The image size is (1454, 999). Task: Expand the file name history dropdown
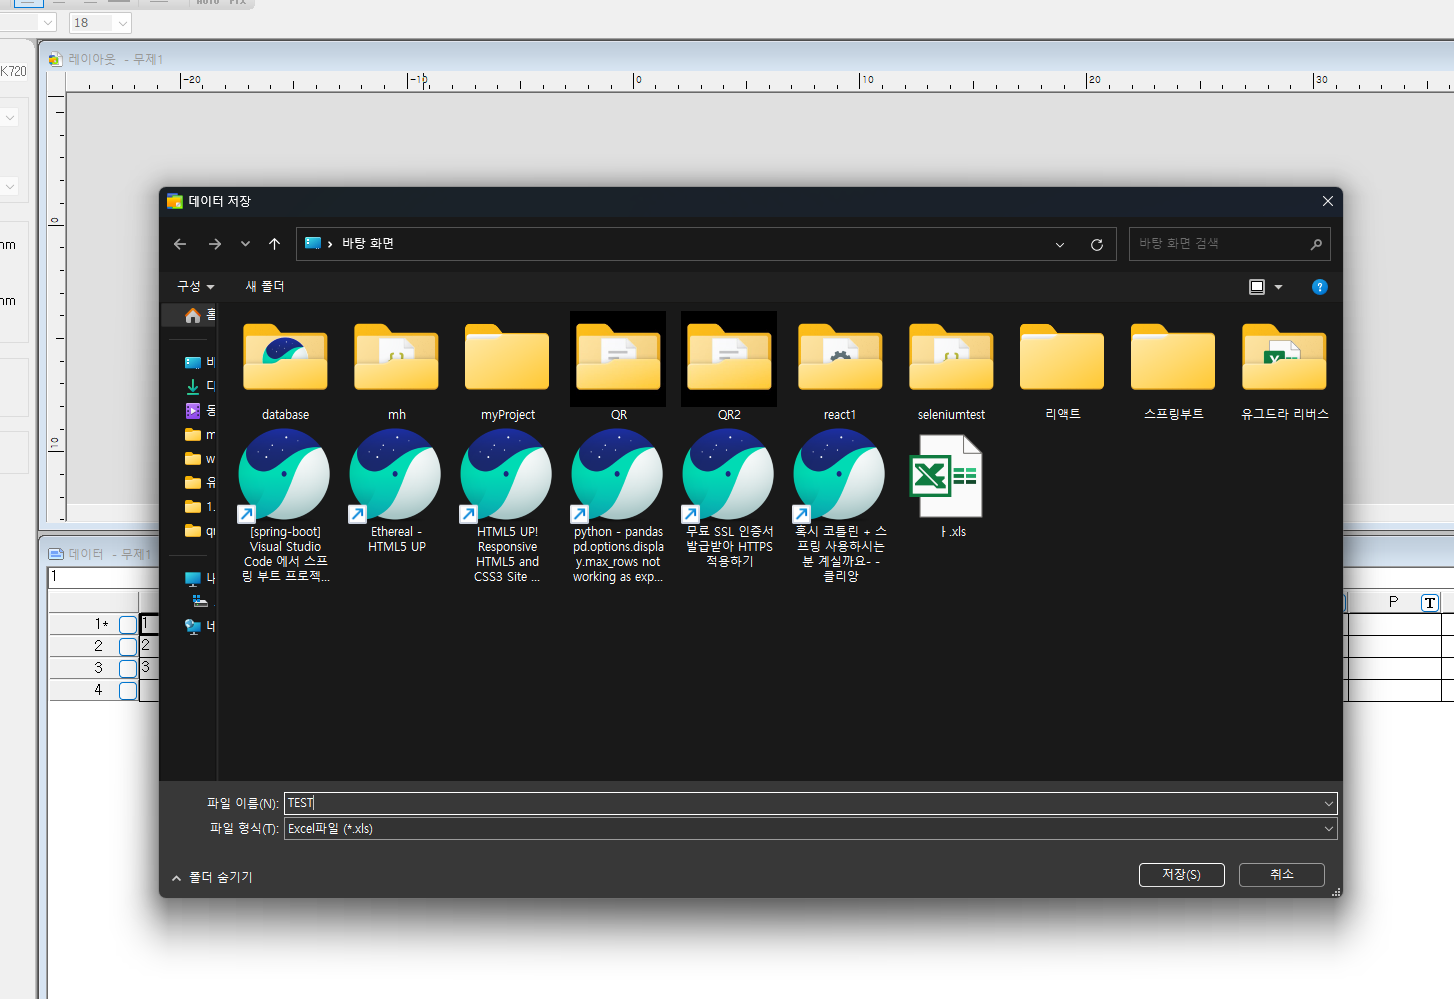1328,803
